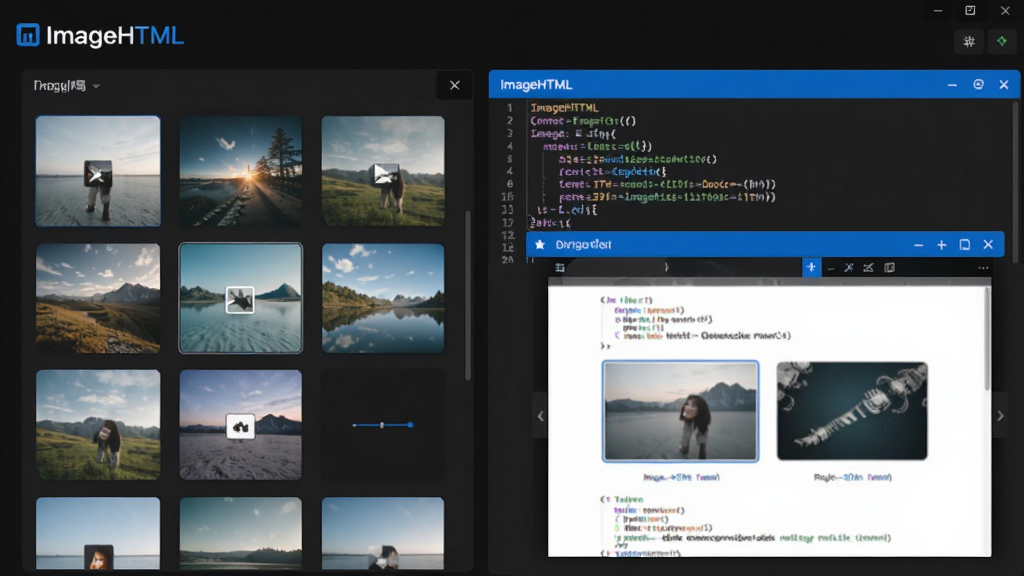Click code line 1 reading ImageHTML
This screenshot has width=1024, height=576.
tap(564, 108)
